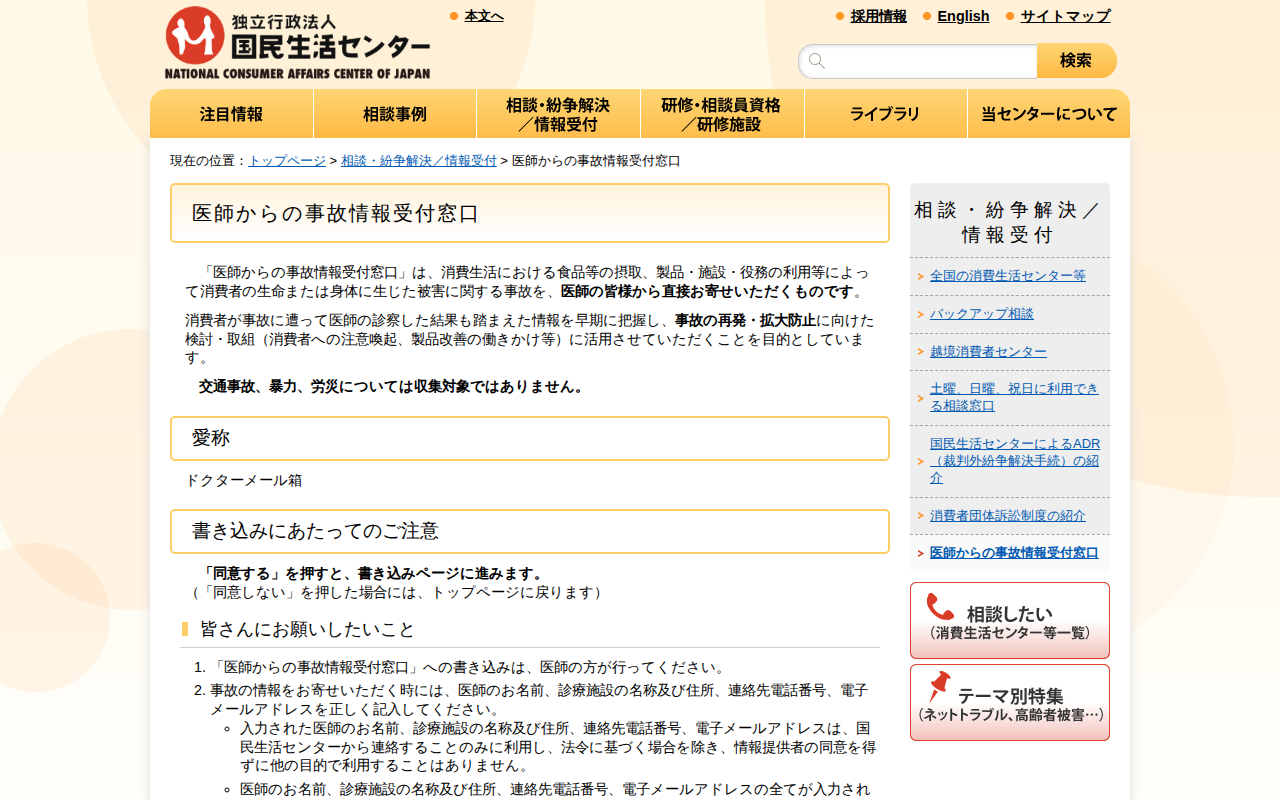Click the 検索 search button
The image size is (1280, 800).
point(1076,61)
